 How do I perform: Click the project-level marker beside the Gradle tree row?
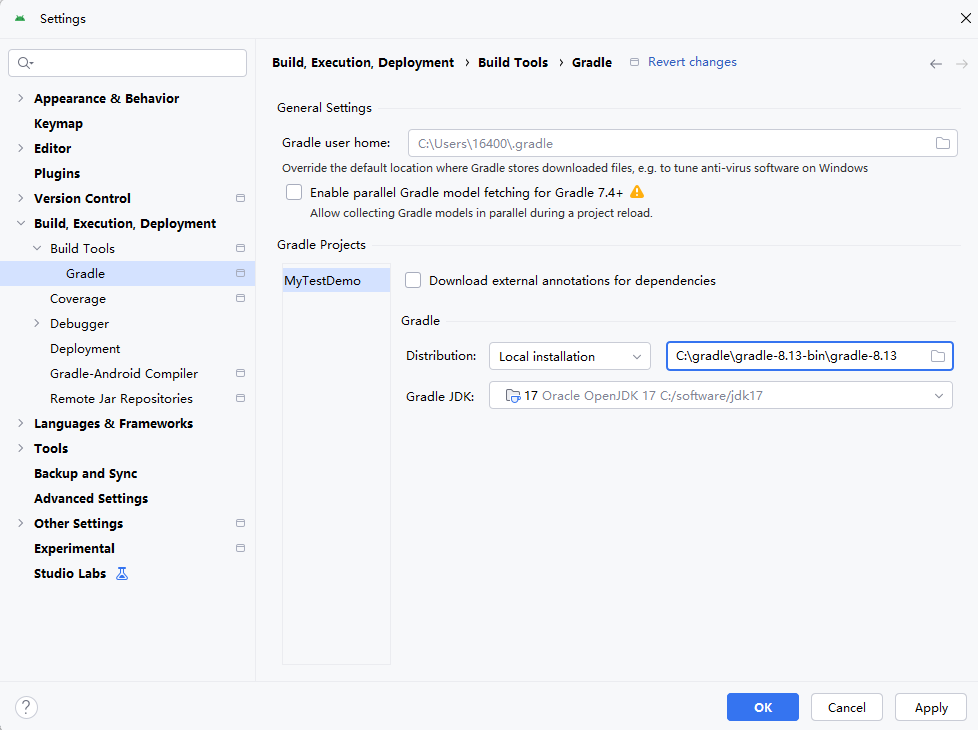pos(240,273)
